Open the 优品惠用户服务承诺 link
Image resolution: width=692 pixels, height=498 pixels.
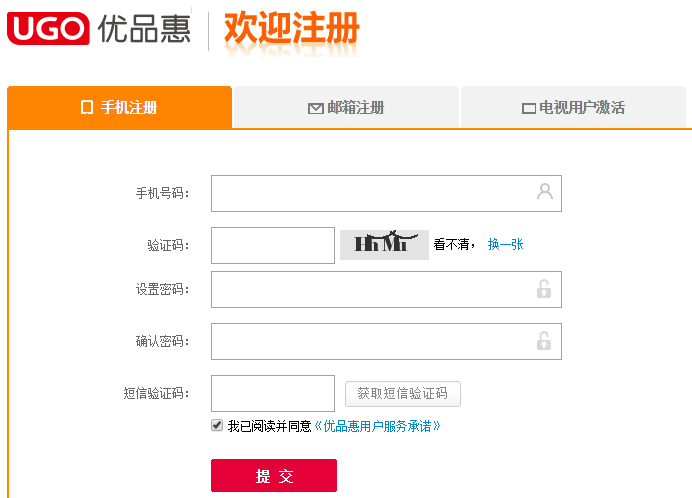click(378, 426)
